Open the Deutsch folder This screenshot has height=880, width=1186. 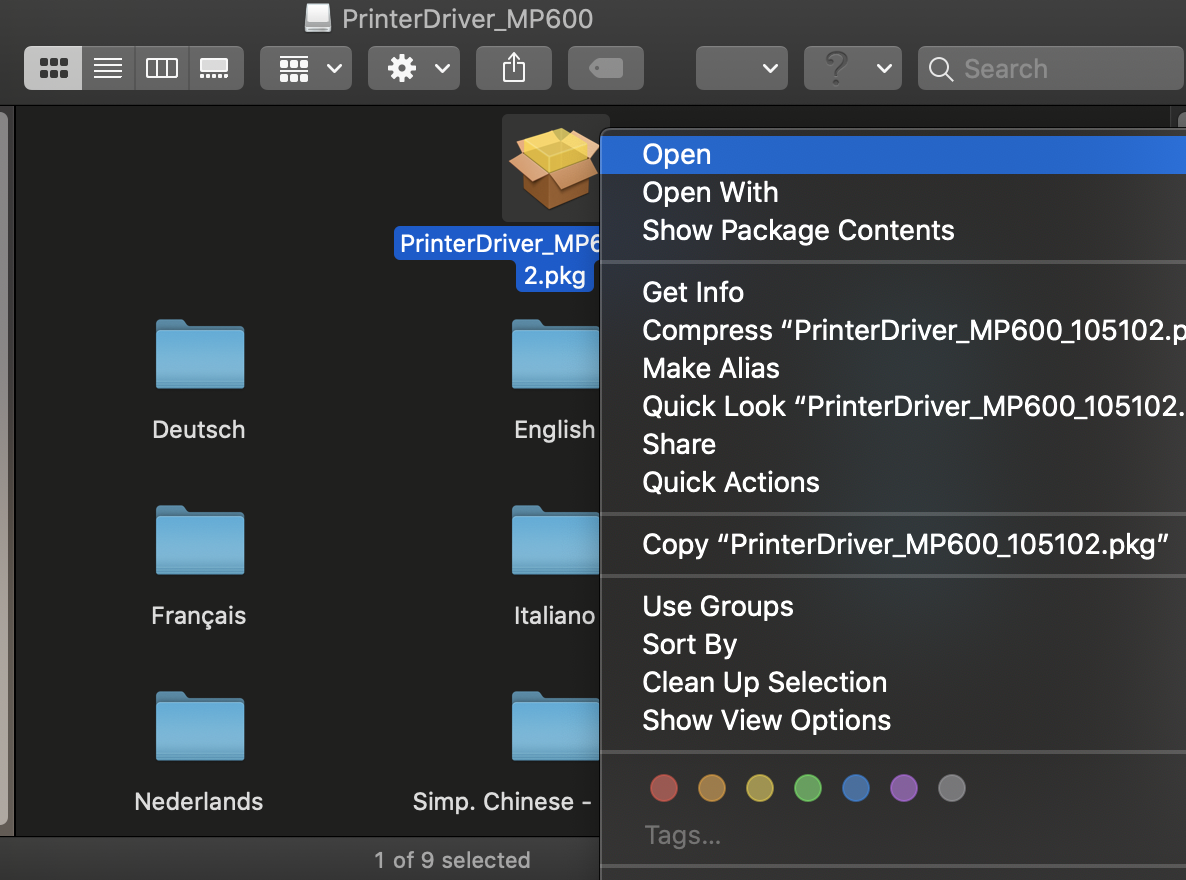pyautogui.click(x=198, y=355)
